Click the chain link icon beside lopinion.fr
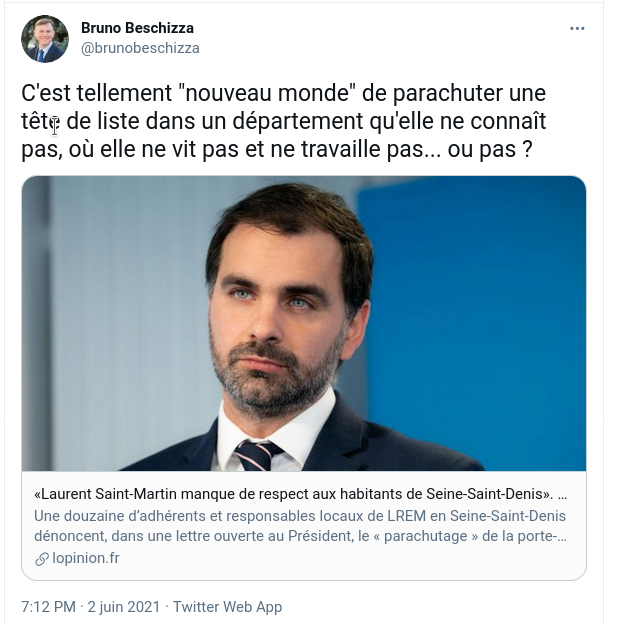Screen dimensions: 618x624 pyautogui.click(x=41, y=558)
